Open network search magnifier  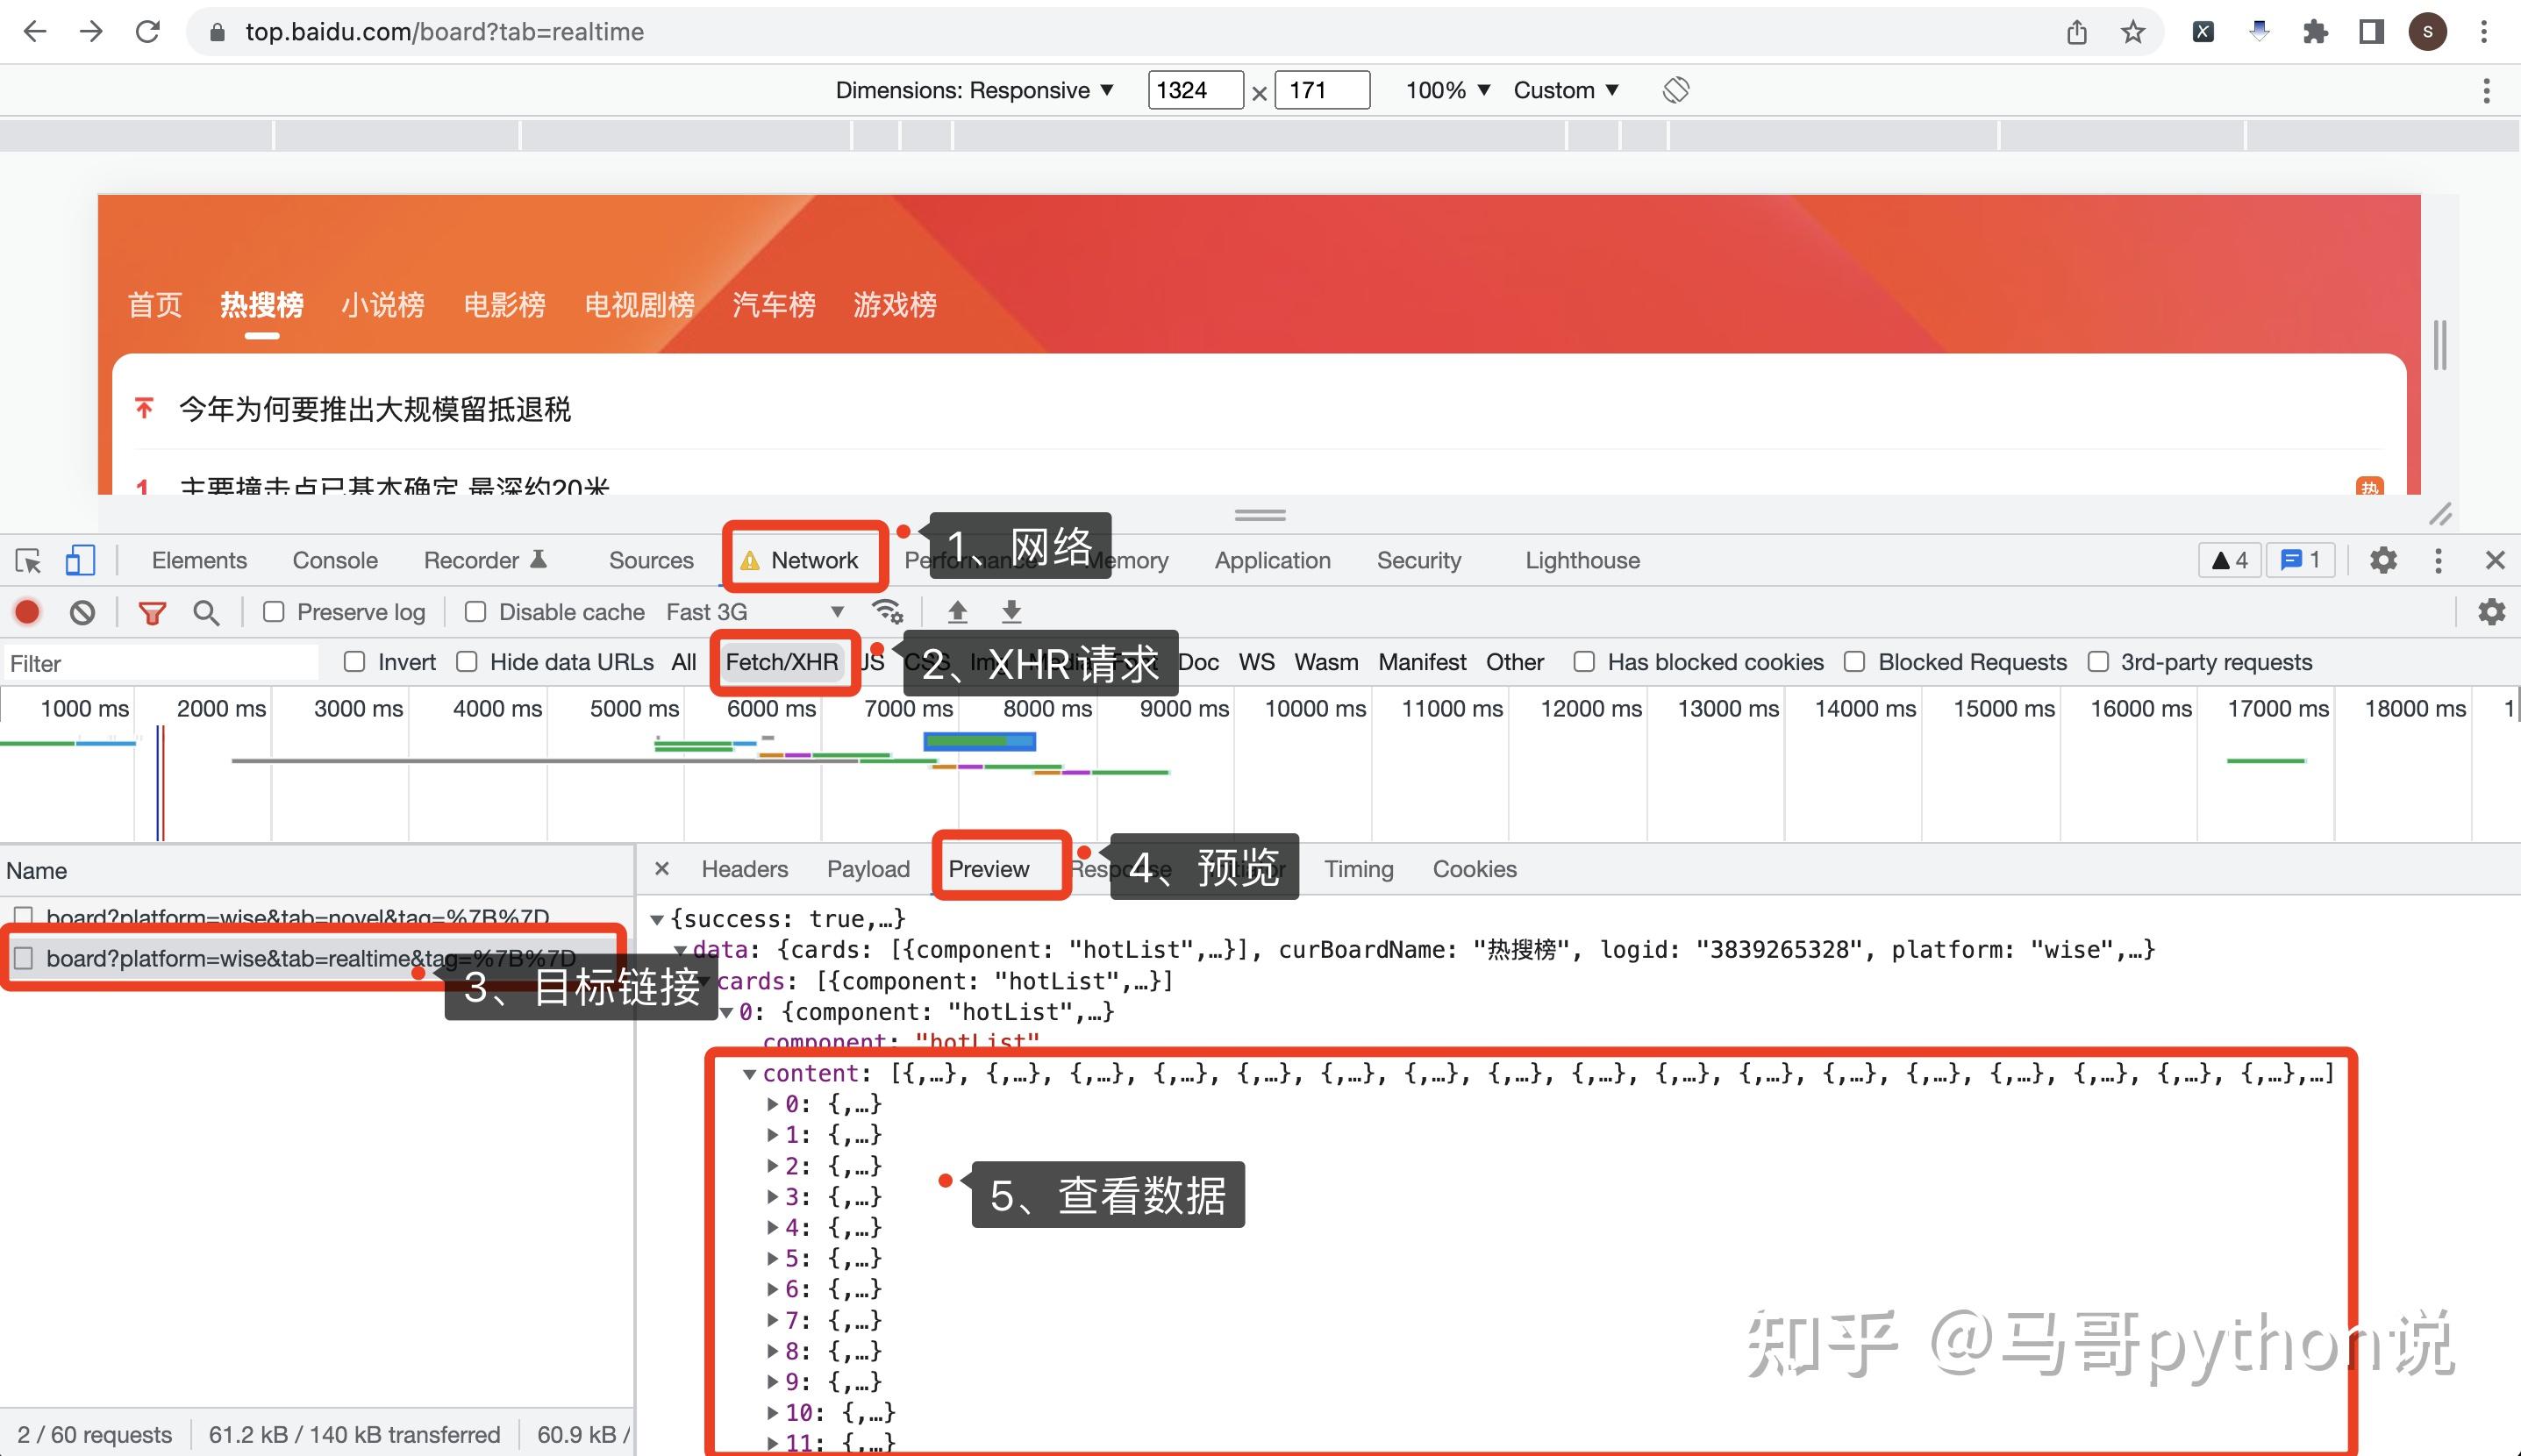tap(206, 612)
